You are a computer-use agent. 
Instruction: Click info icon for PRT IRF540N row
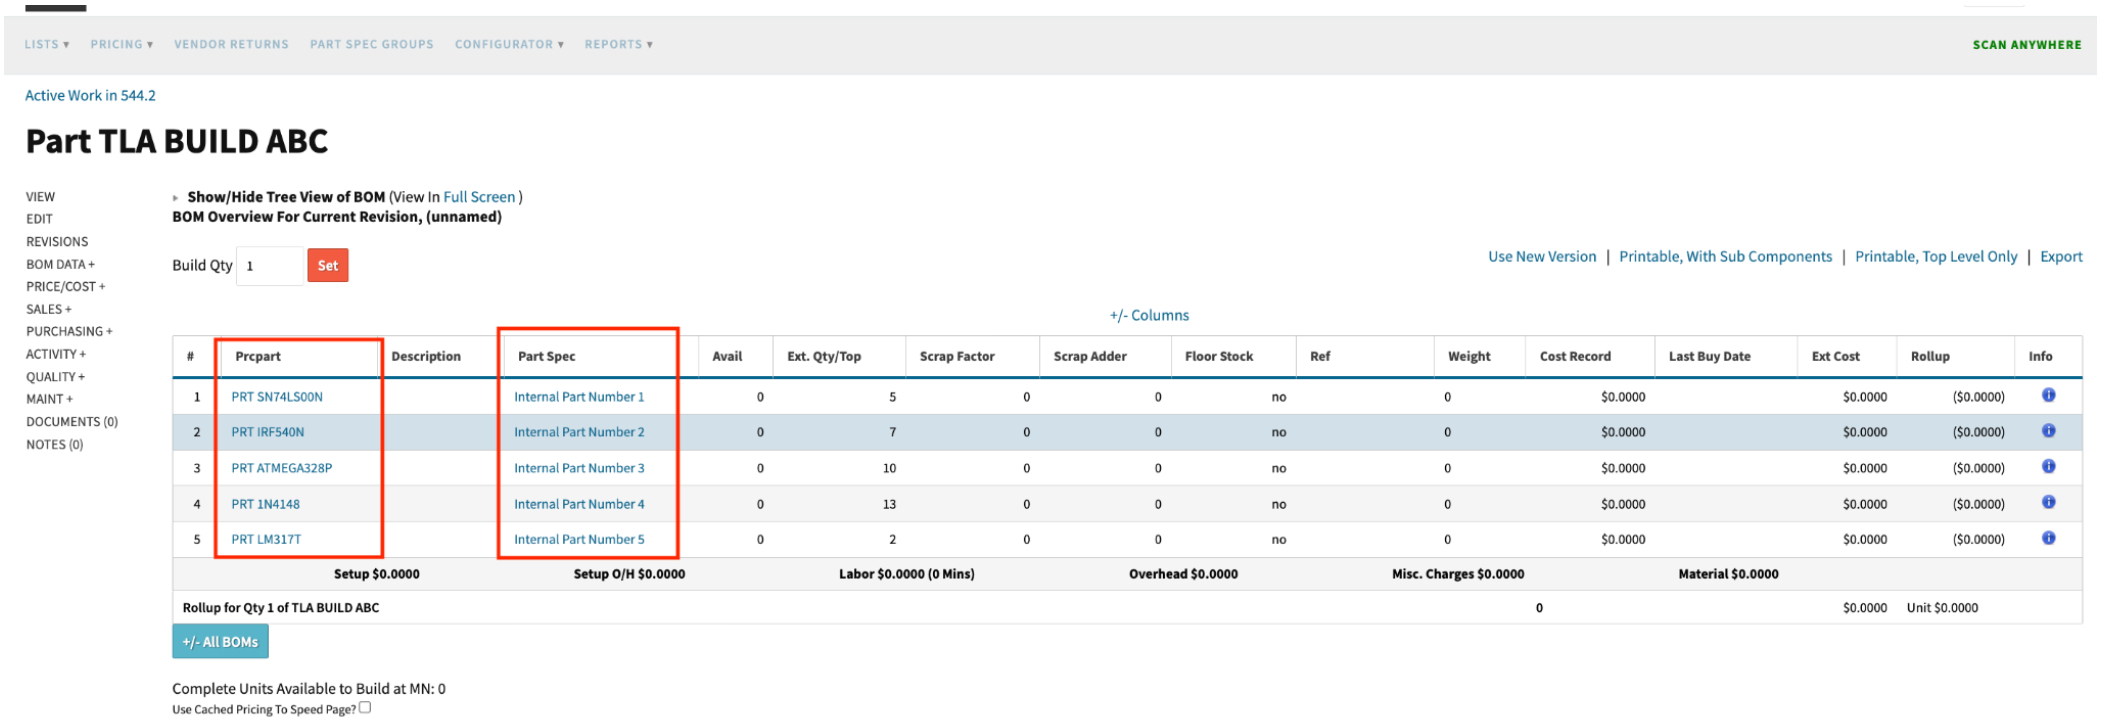(2048, 431)
